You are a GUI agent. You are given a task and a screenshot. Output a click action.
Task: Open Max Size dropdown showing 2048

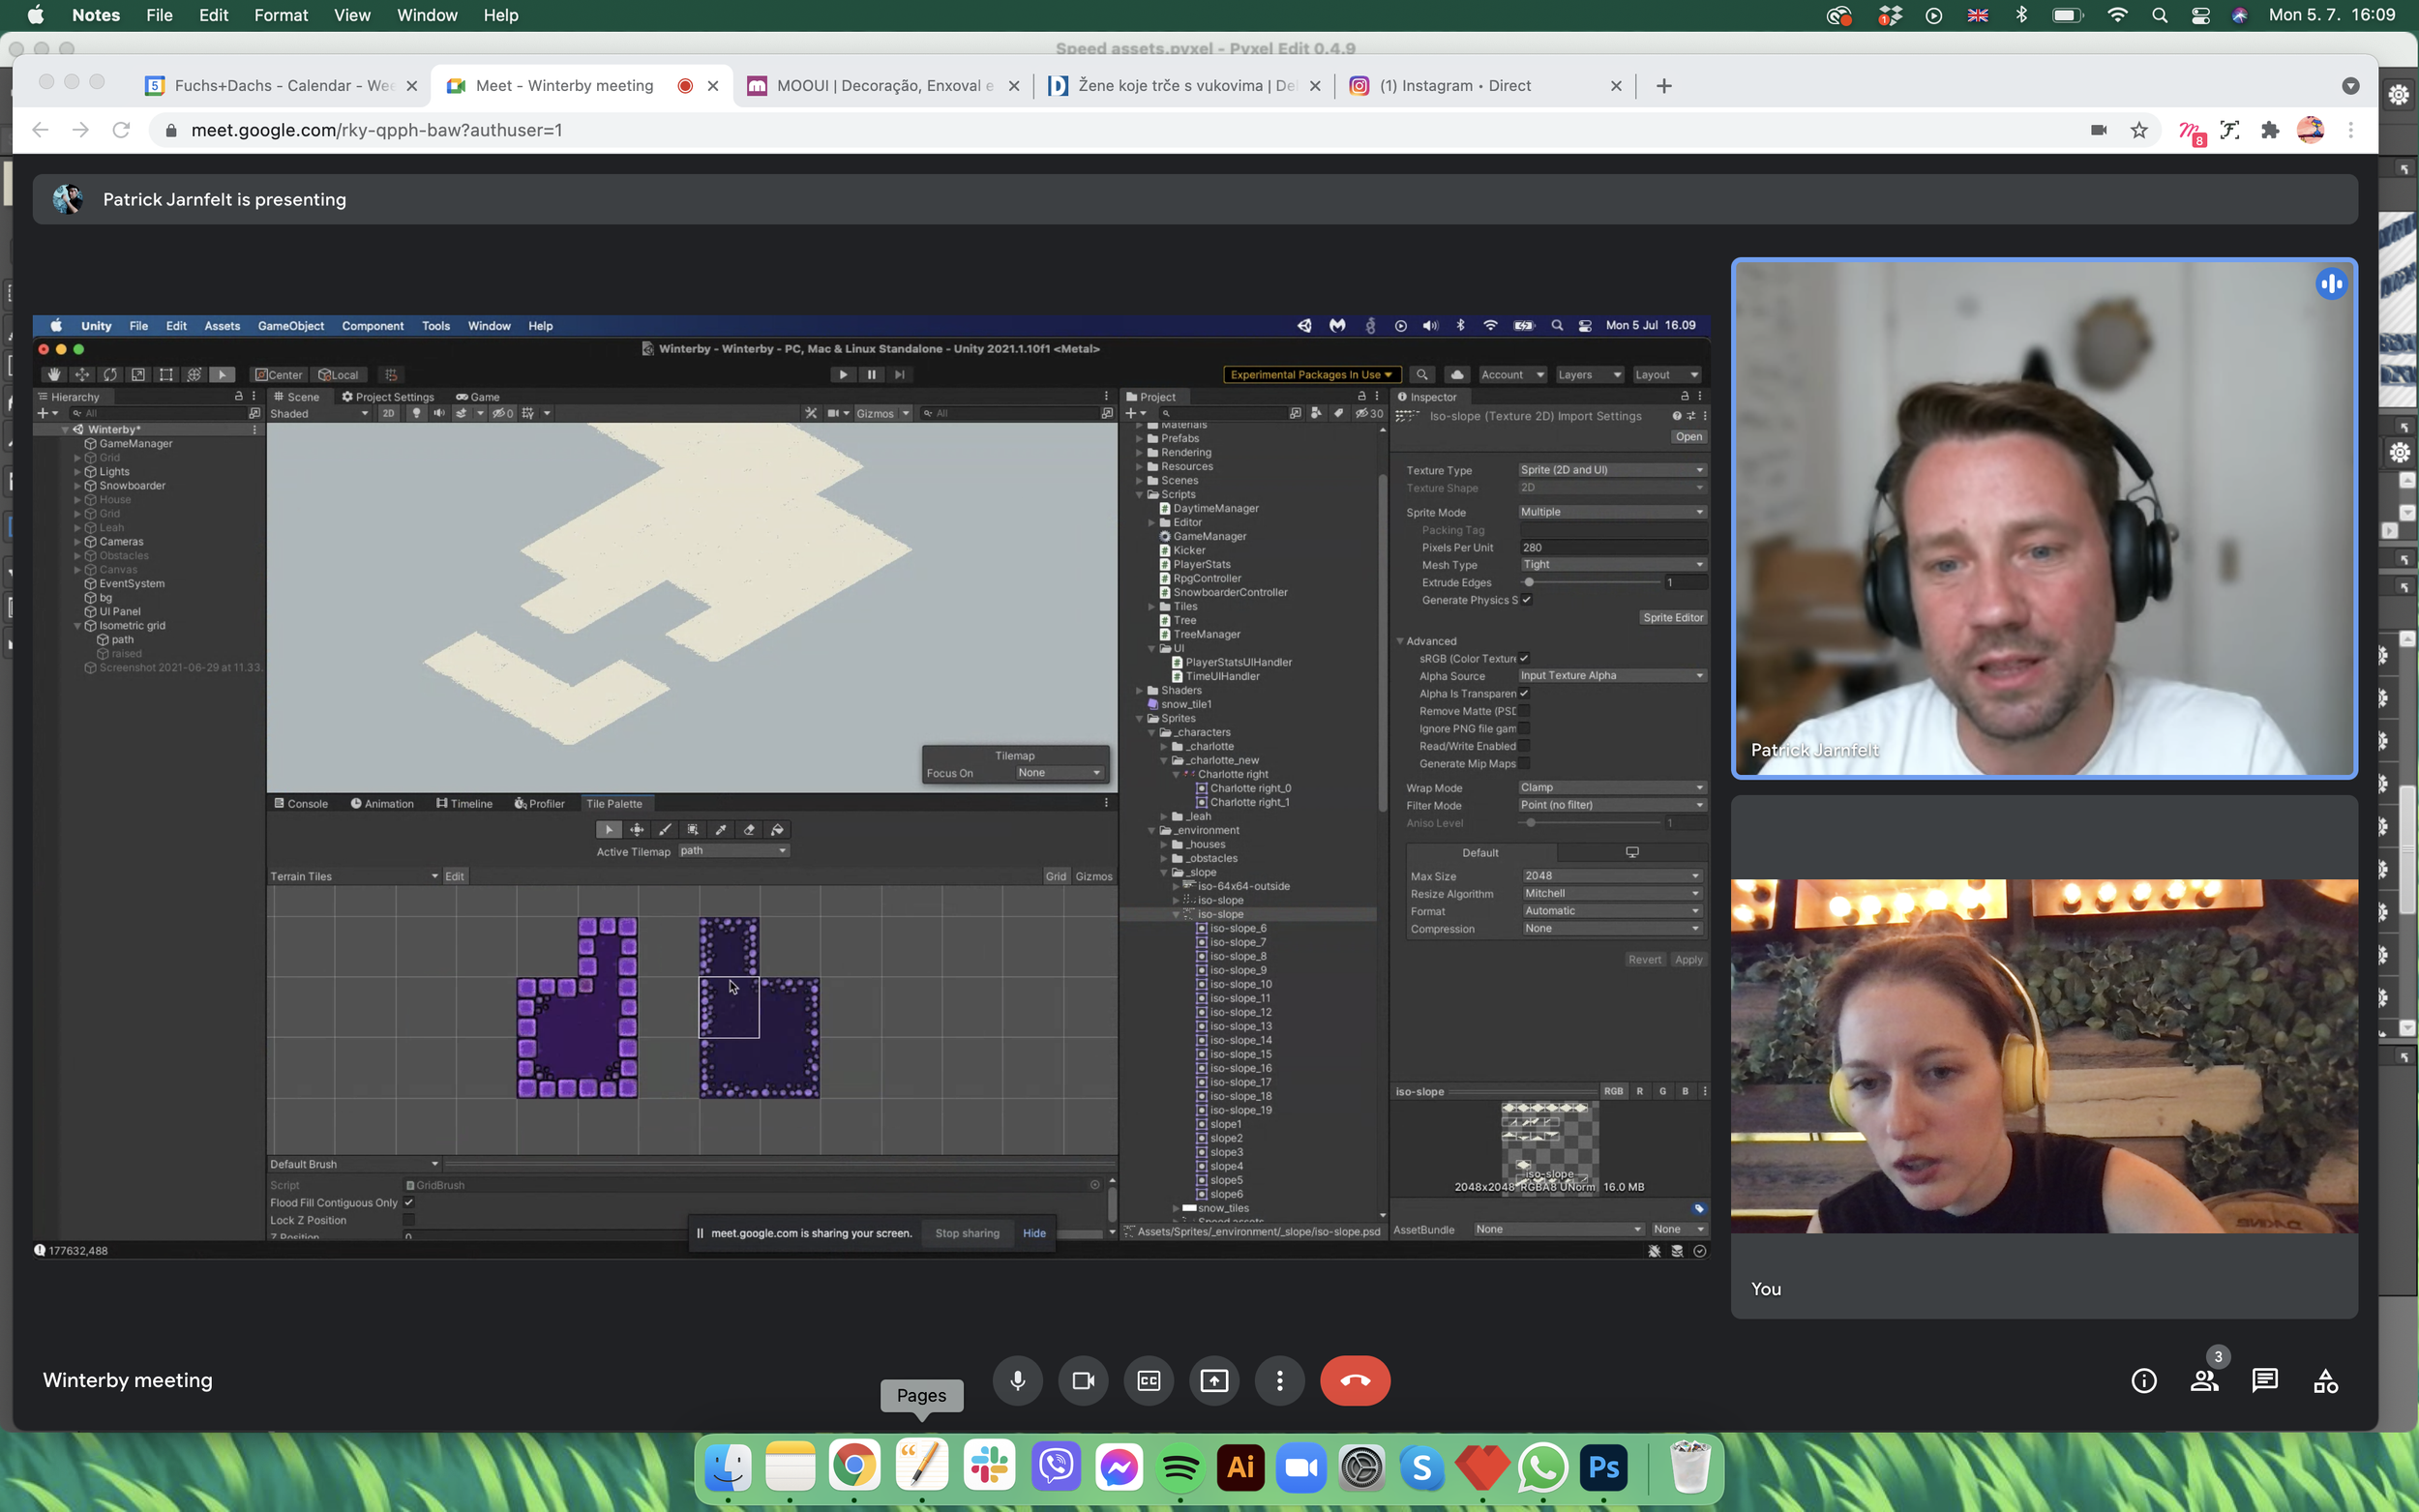(x=1610, y=875)
